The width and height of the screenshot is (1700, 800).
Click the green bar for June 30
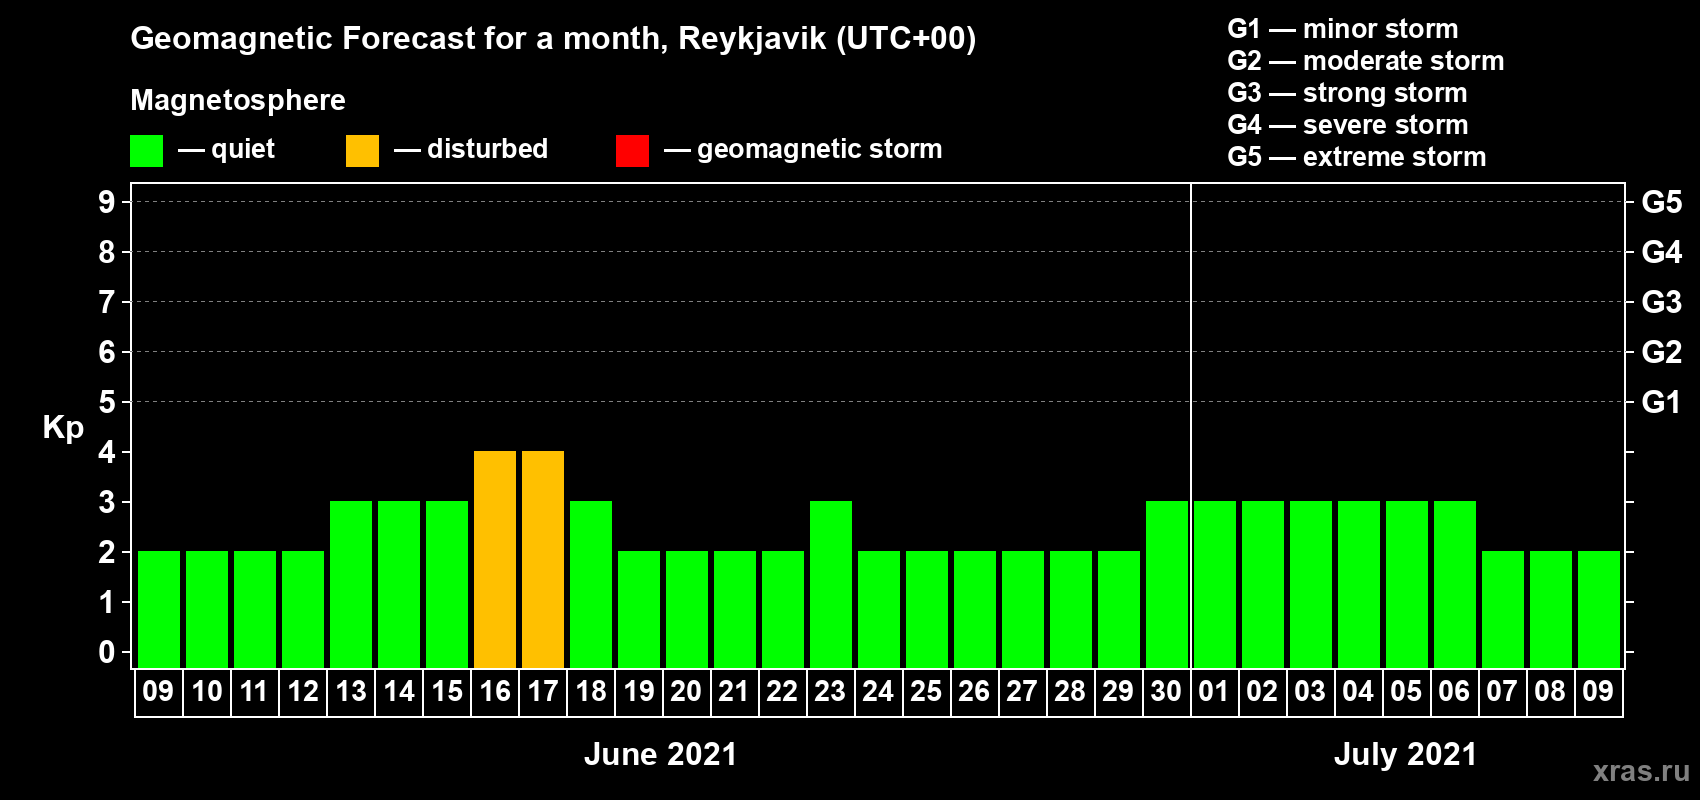(x=1167, y=584)
